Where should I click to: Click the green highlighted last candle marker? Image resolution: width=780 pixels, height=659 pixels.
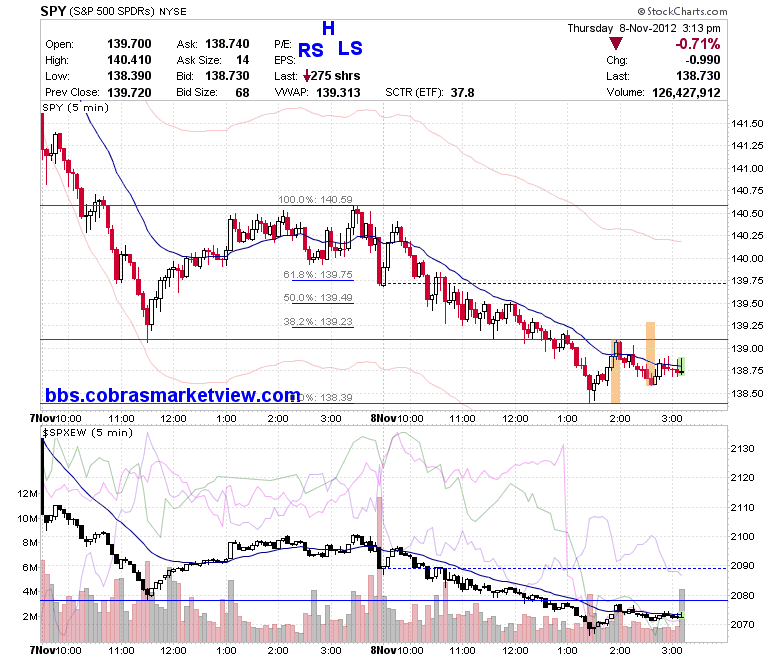click(682, 367)
